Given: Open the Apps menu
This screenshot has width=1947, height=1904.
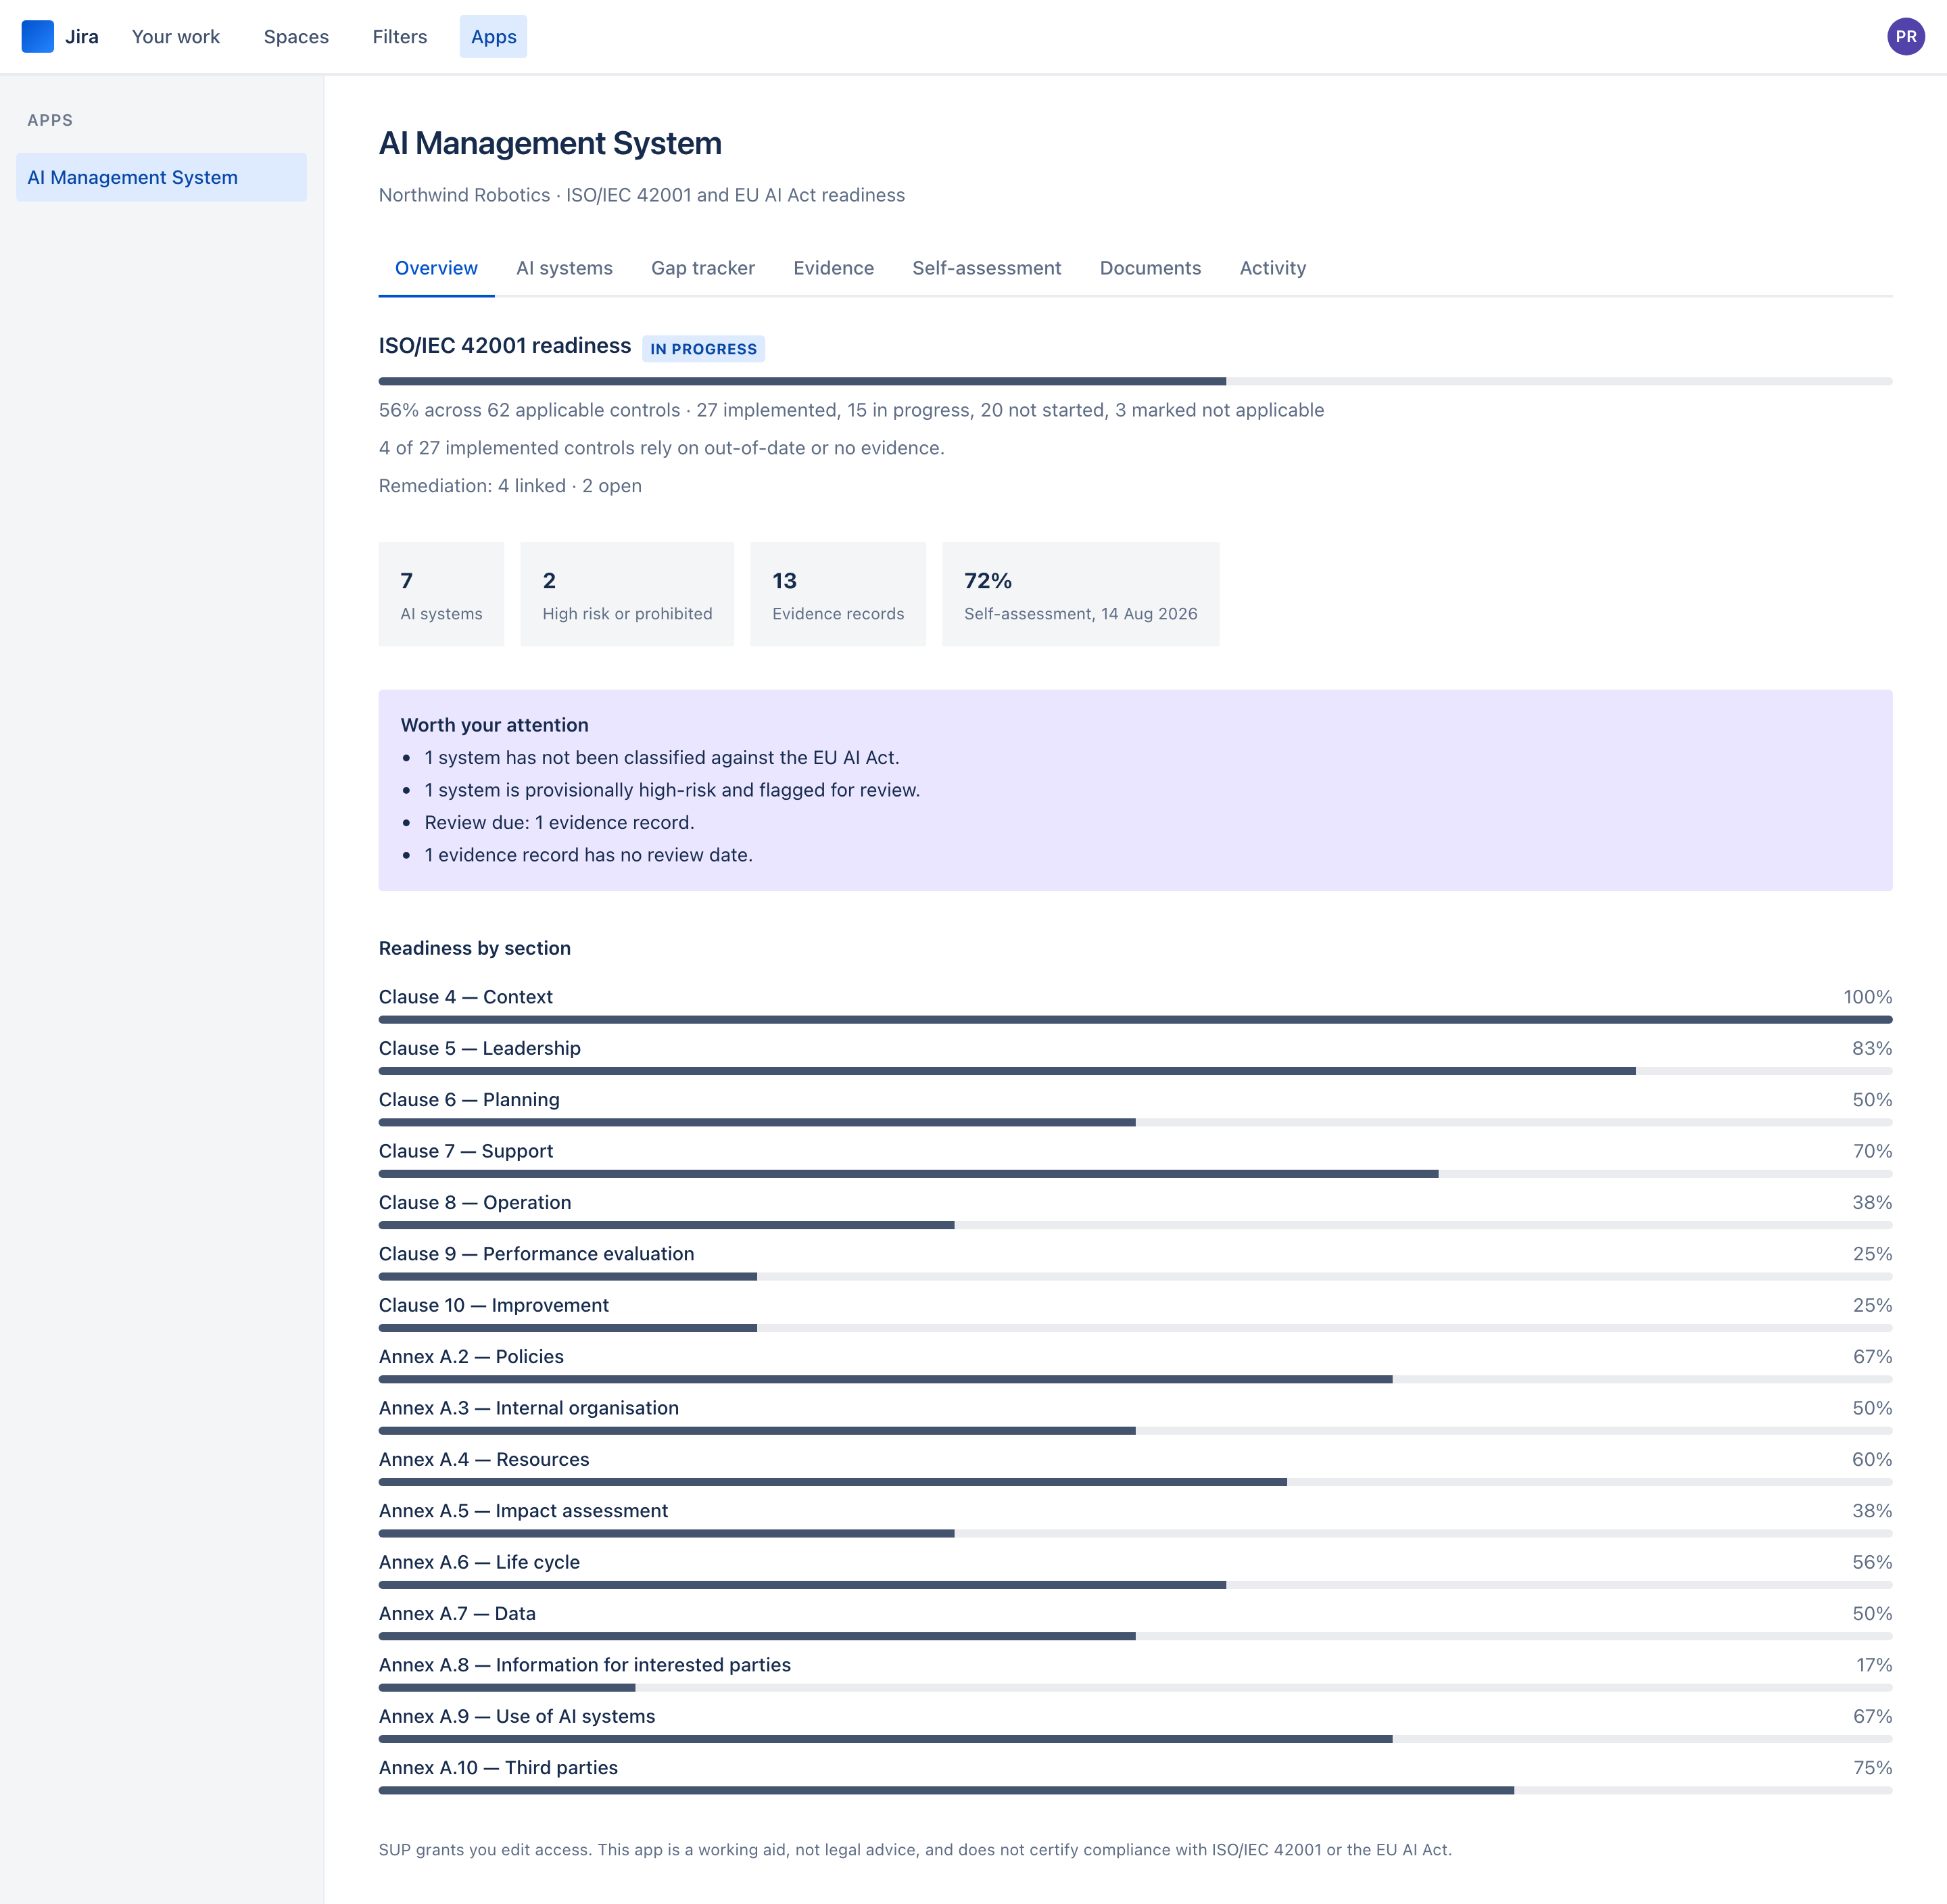Looking at the screenshot, I should coord(493,37).
